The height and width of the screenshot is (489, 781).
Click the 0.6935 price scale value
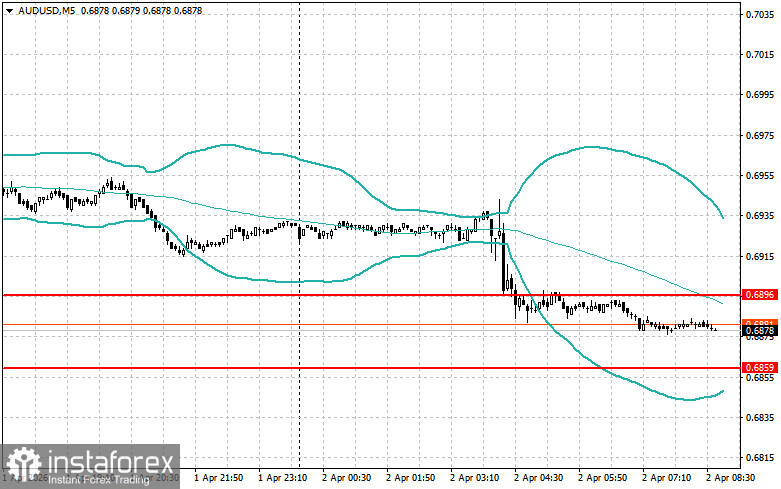coord(760,216)
